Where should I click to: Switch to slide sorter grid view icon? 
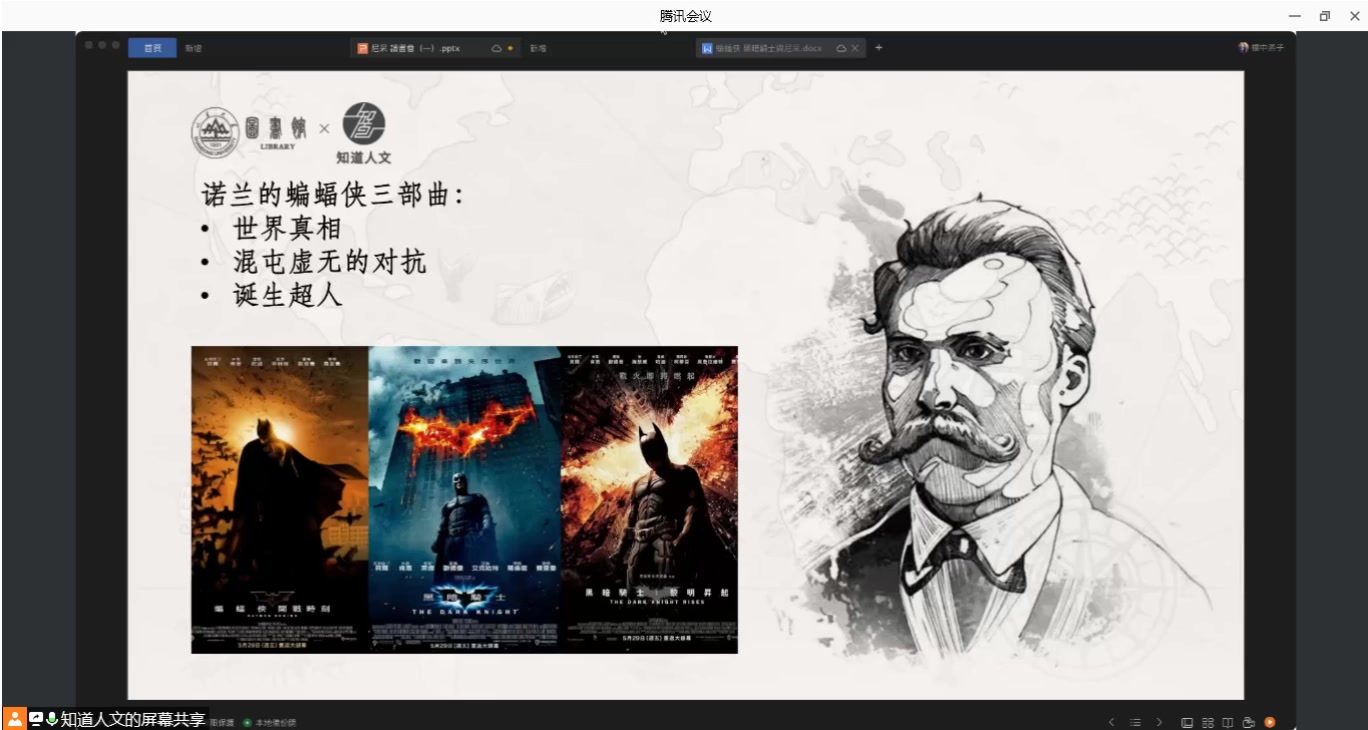coord(1208,722)
